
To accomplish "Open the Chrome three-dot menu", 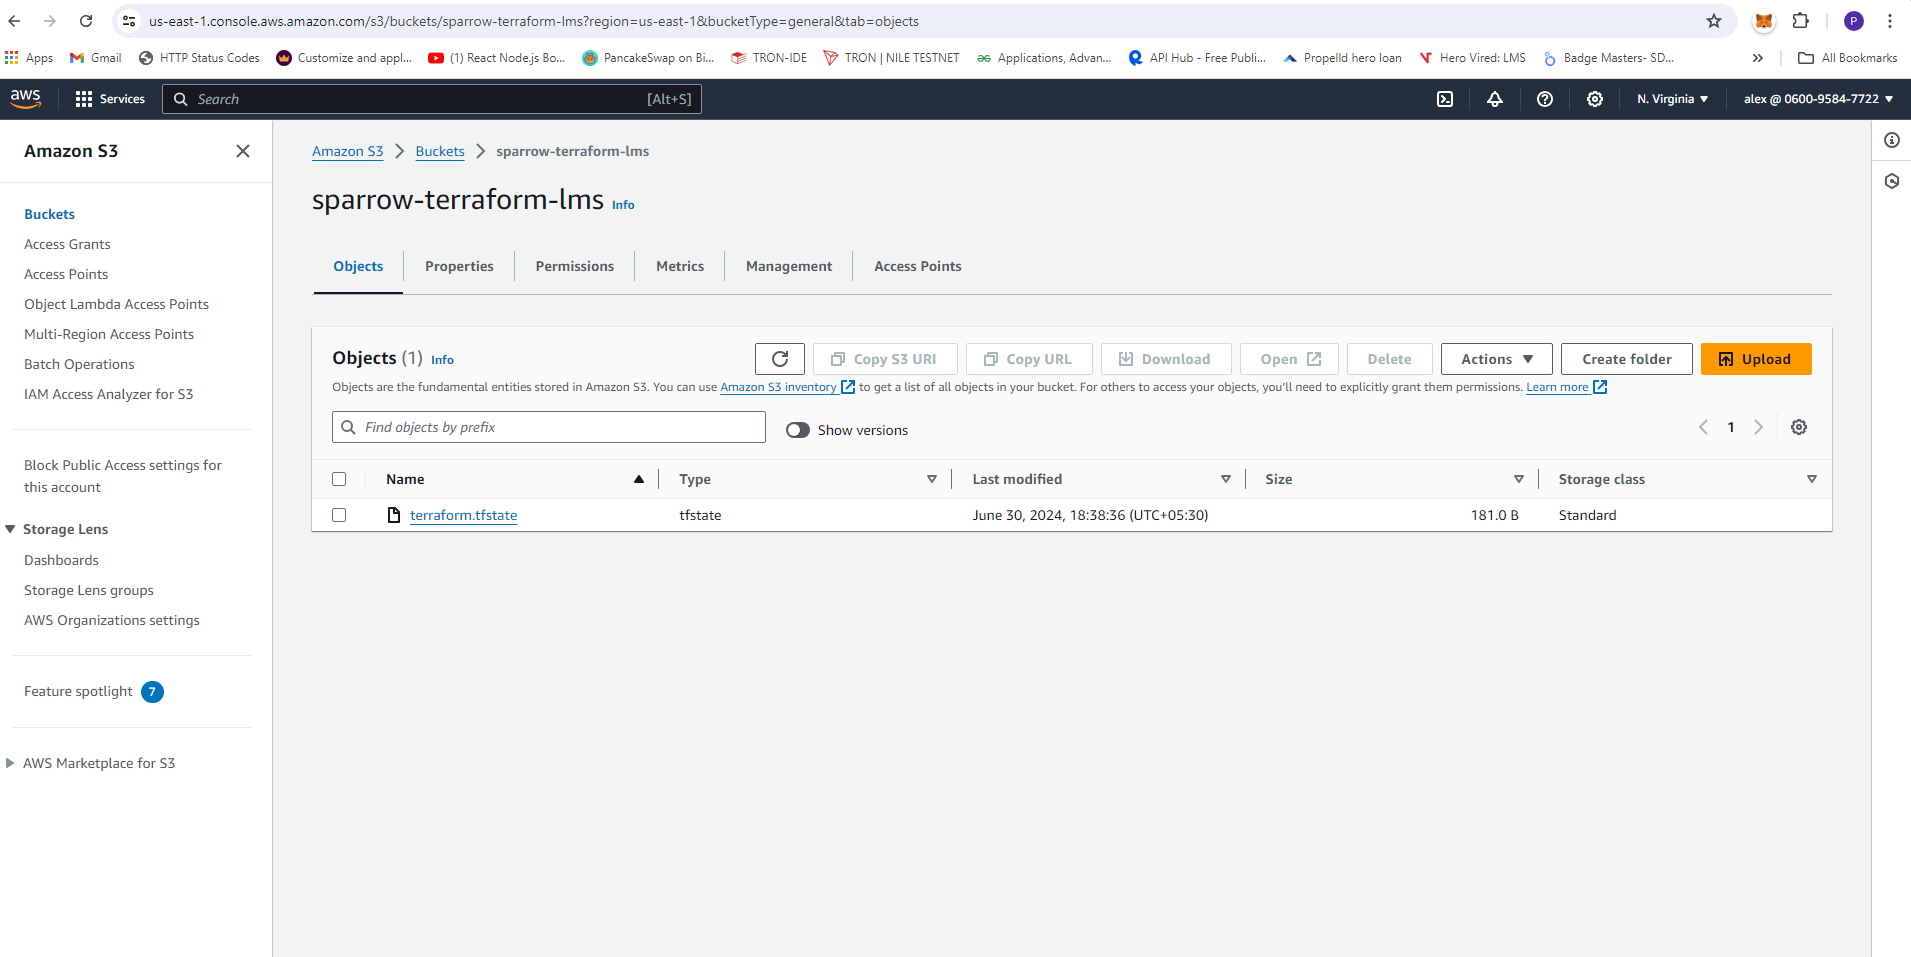I will (x=1890, y=21).
